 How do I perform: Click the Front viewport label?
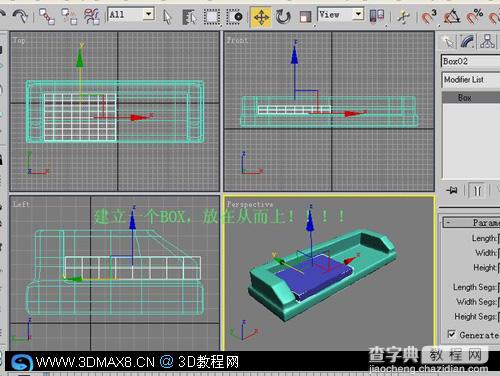point(237,40)
